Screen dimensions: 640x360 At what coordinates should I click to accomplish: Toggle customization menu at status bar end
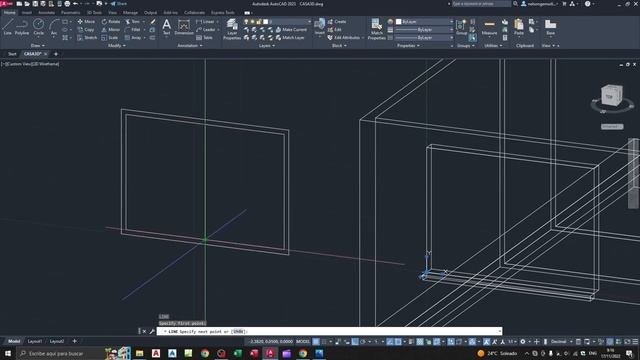[635, 341]
